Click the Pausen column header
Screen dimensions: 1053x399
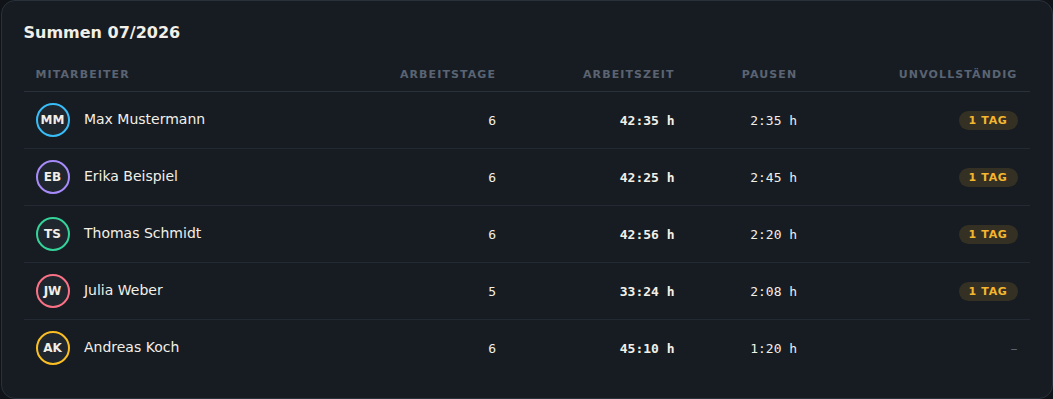[769, 75]
